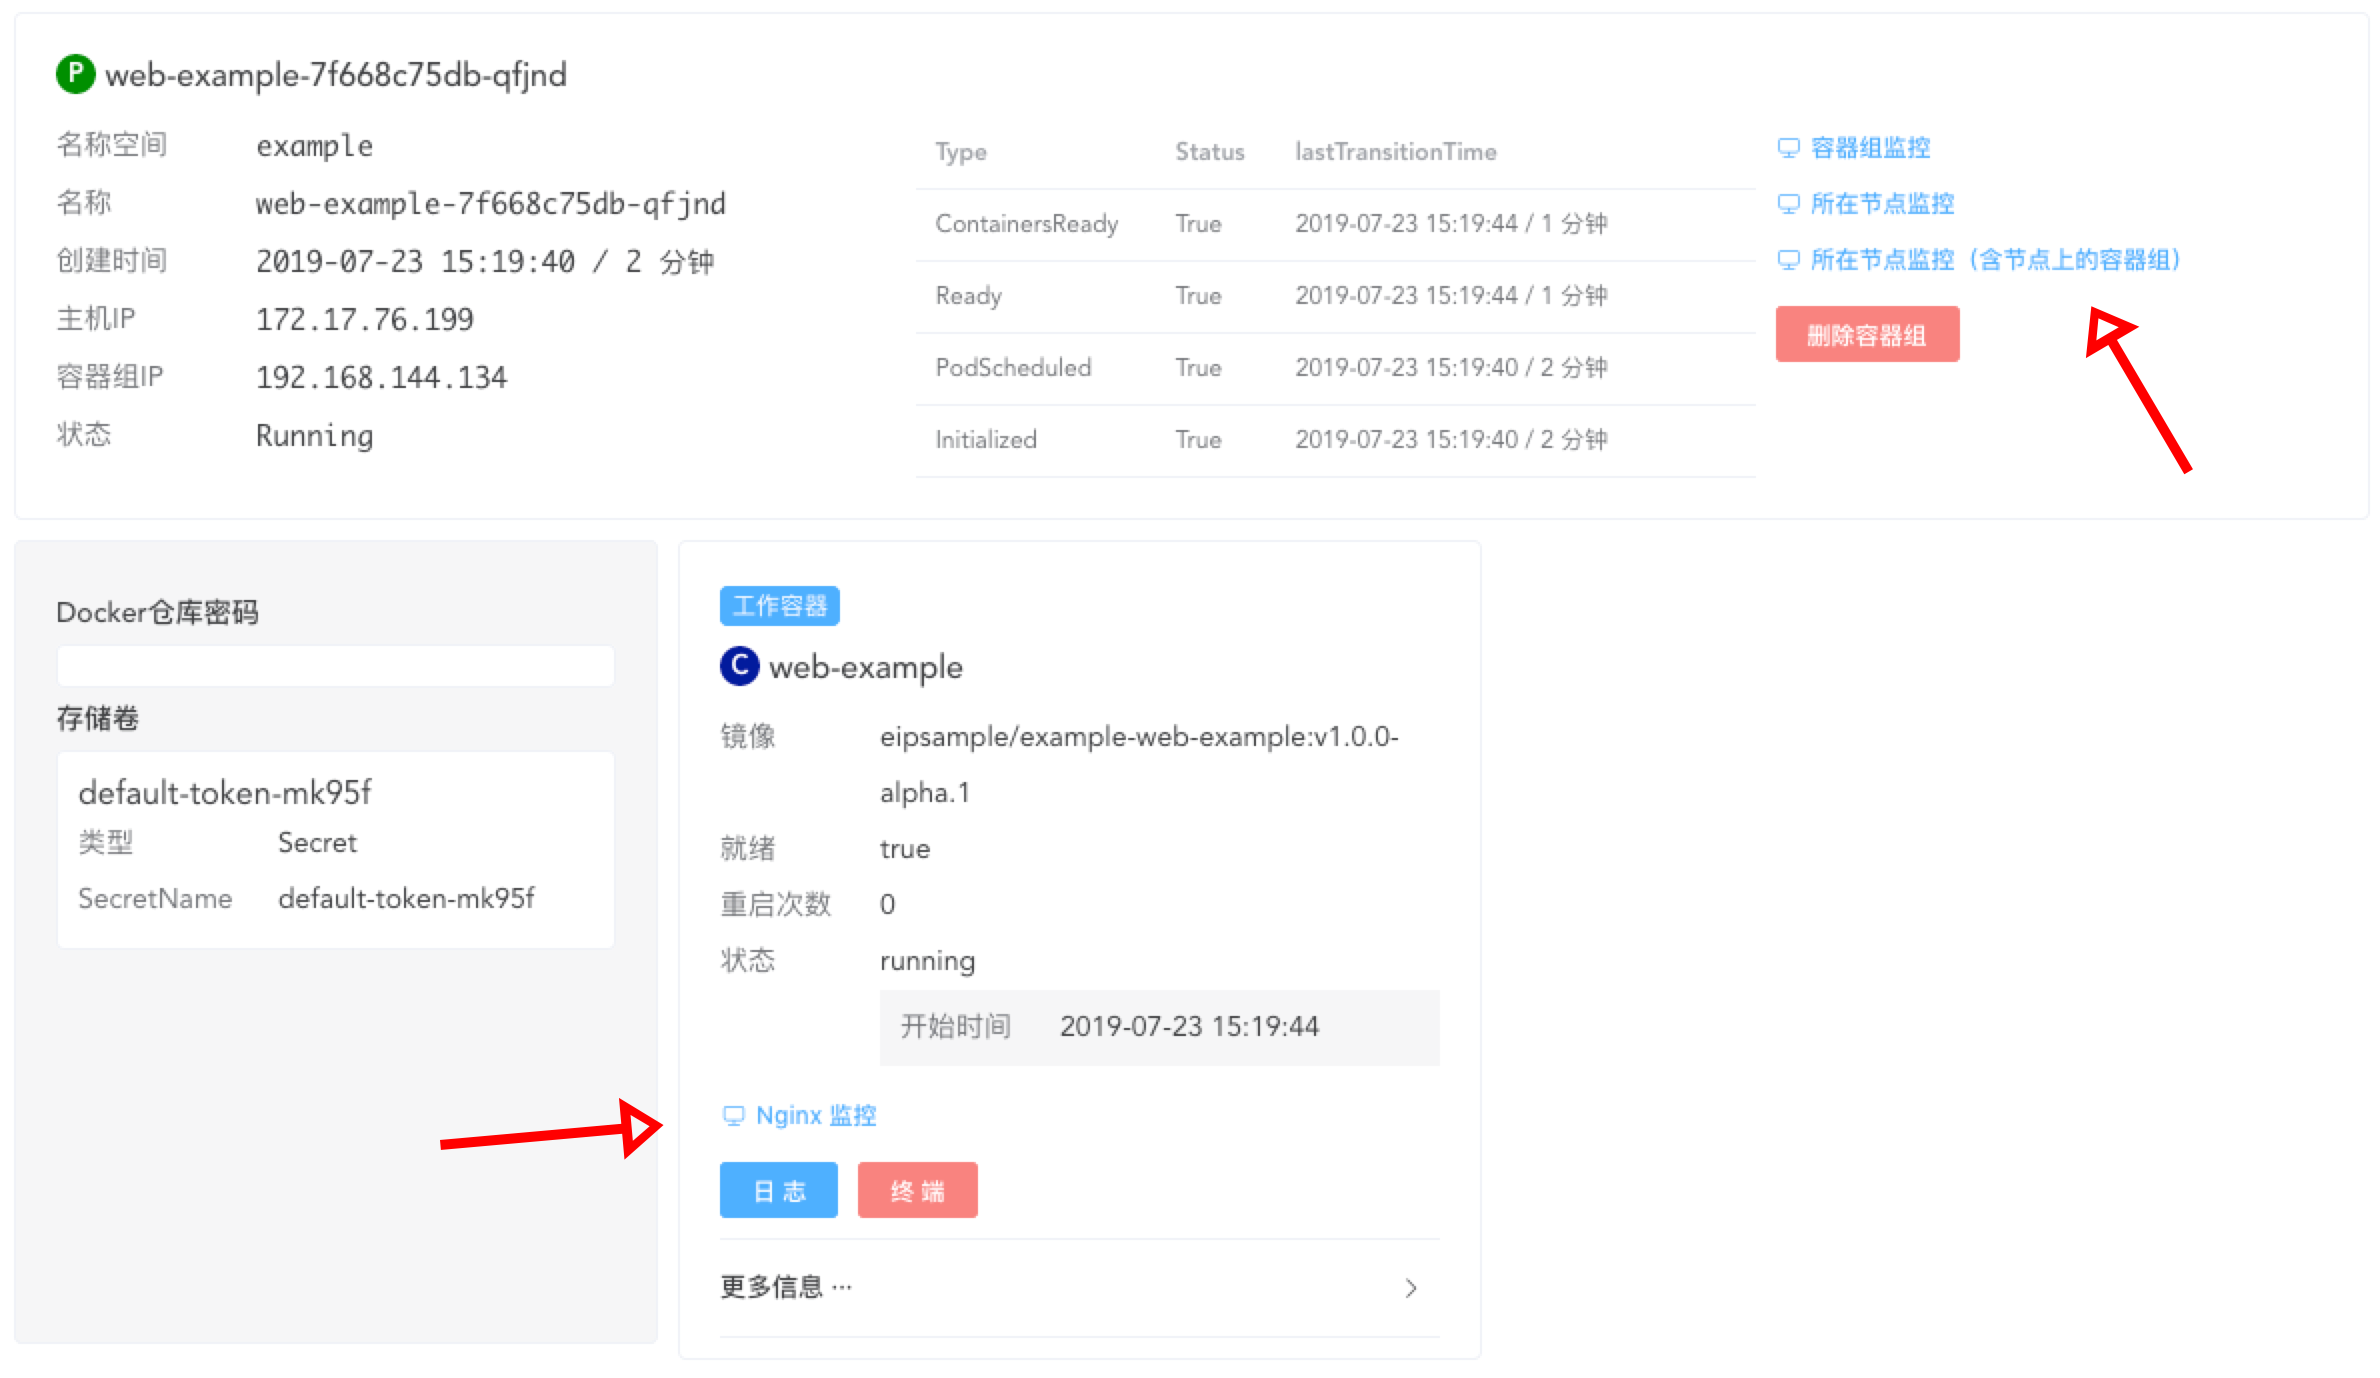Screen dimensions: 2380x1378
Task: Click monitor icon beside 容器组监控
Action: (x=1788, y=148)
